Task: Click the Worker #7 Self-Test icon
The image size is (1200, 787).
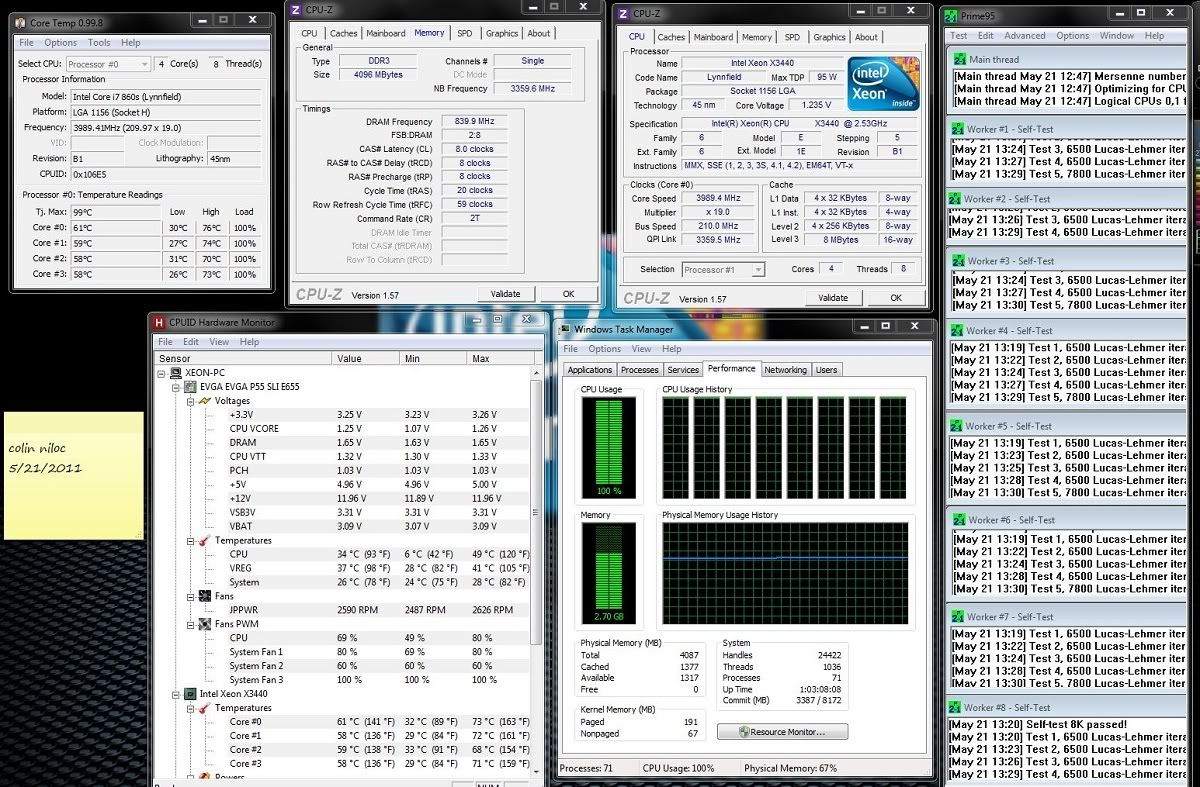Action: click(x=958, y=617)
